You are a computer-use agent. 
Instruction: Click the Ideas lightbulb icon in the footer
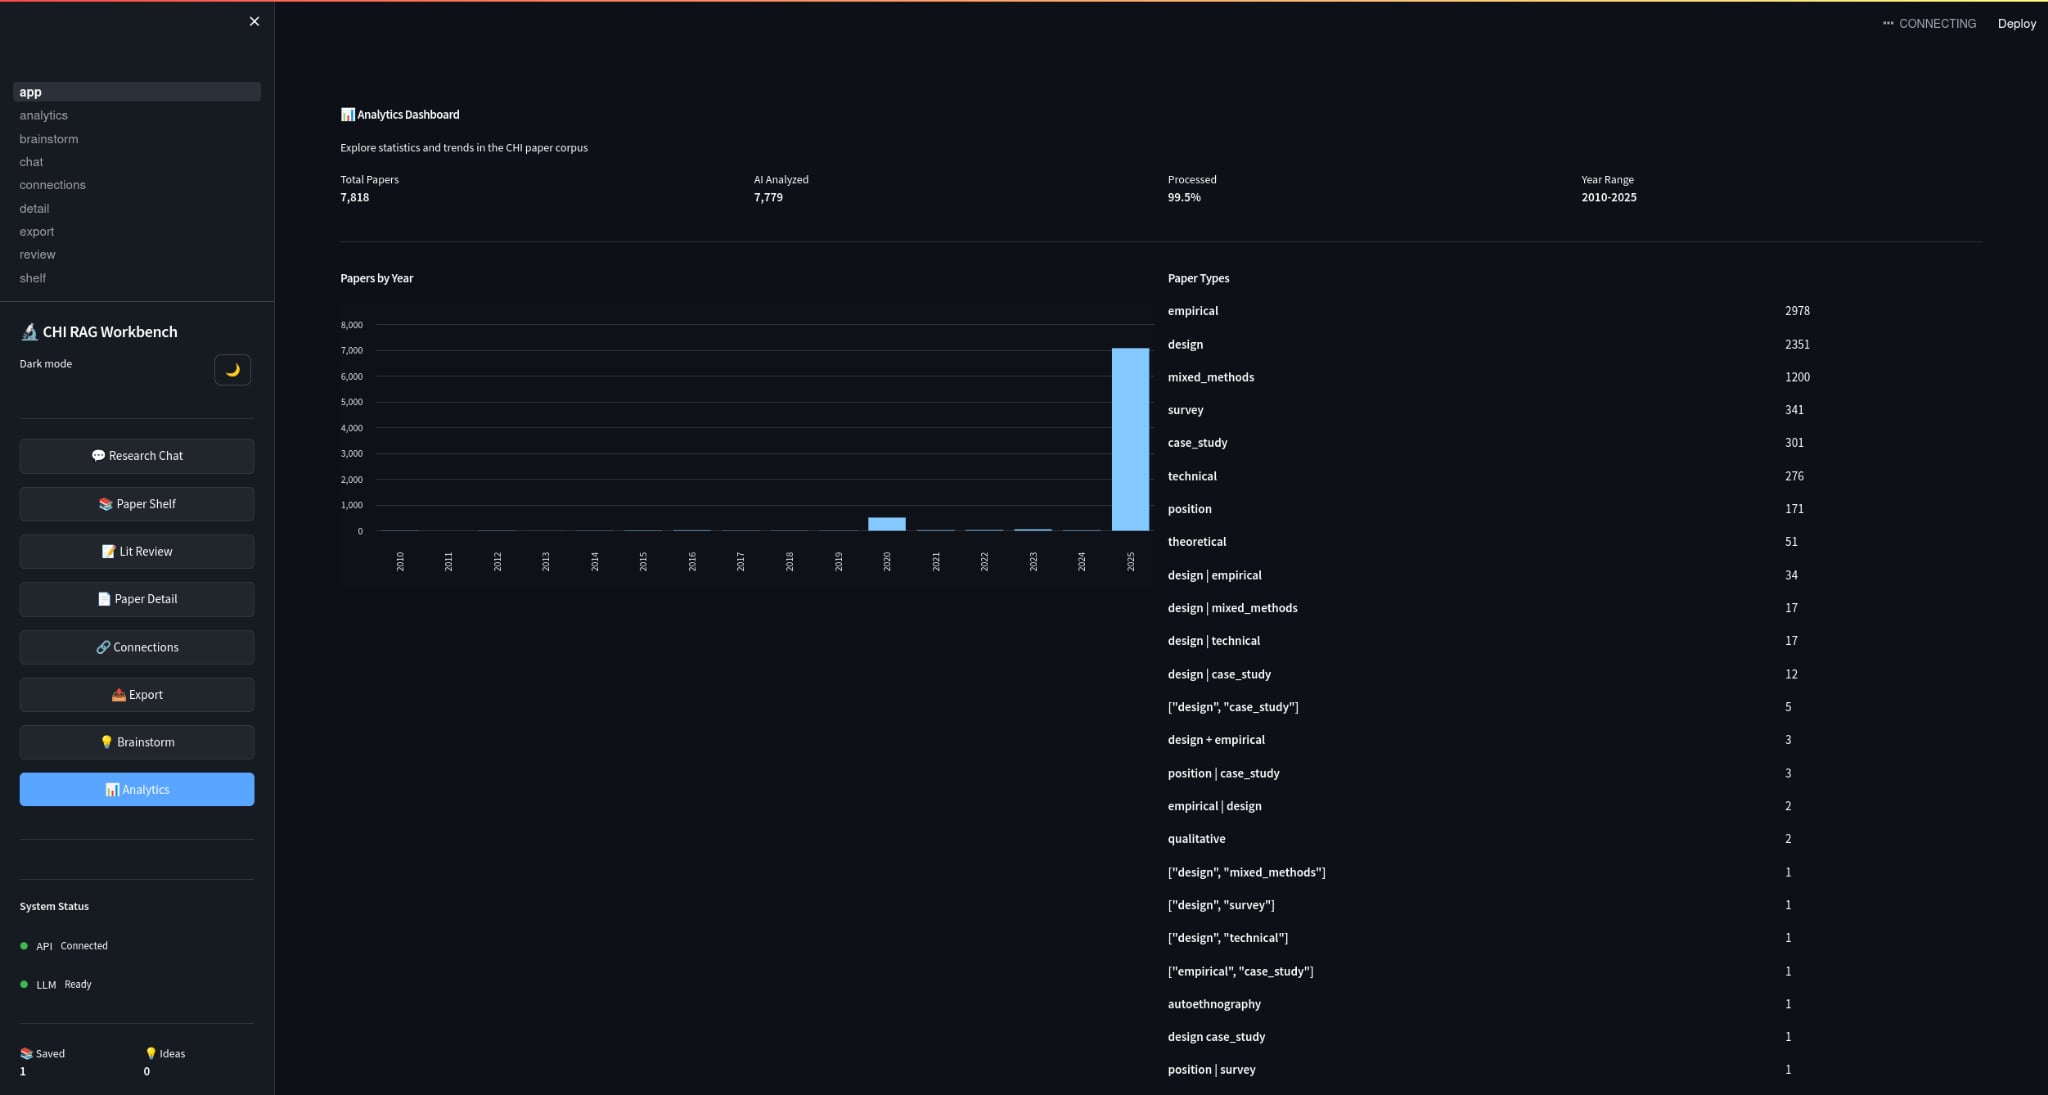(x=151, y=1053)
